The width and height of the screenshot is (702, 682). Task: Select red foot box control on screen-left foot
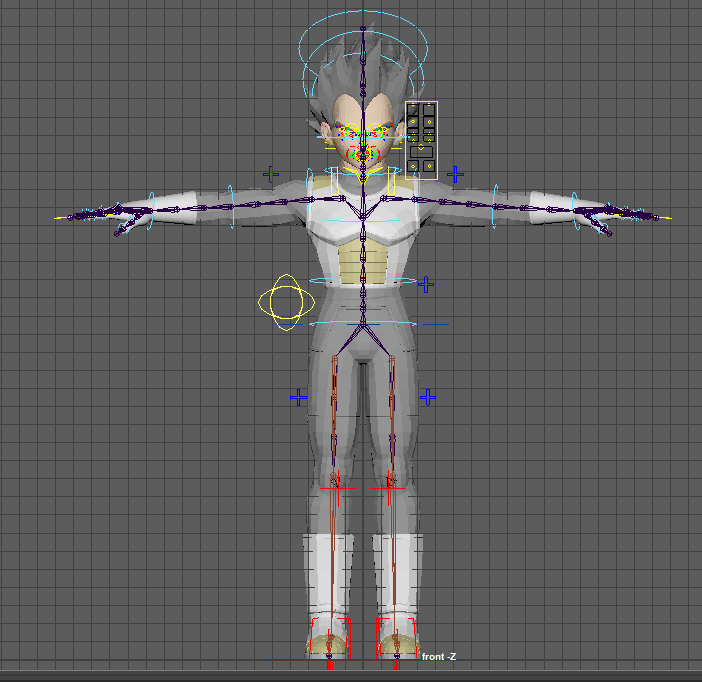point(330,638)
